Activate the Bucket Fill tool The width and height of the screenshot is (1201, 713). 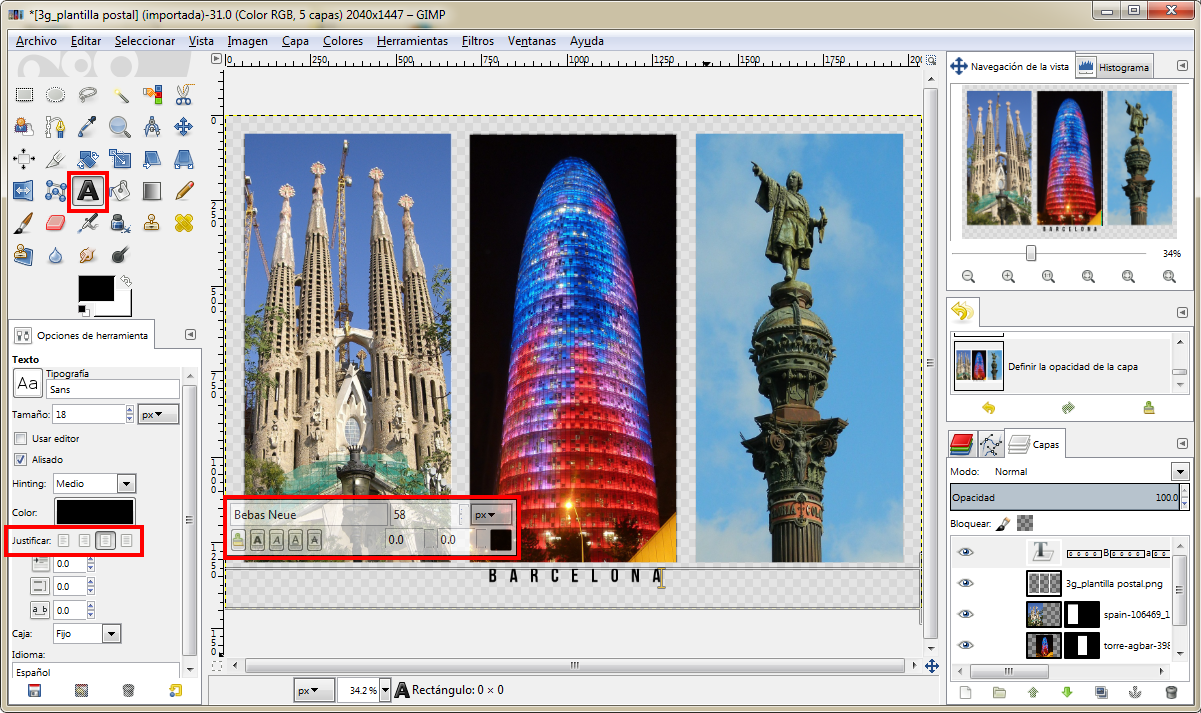[119, 190]
